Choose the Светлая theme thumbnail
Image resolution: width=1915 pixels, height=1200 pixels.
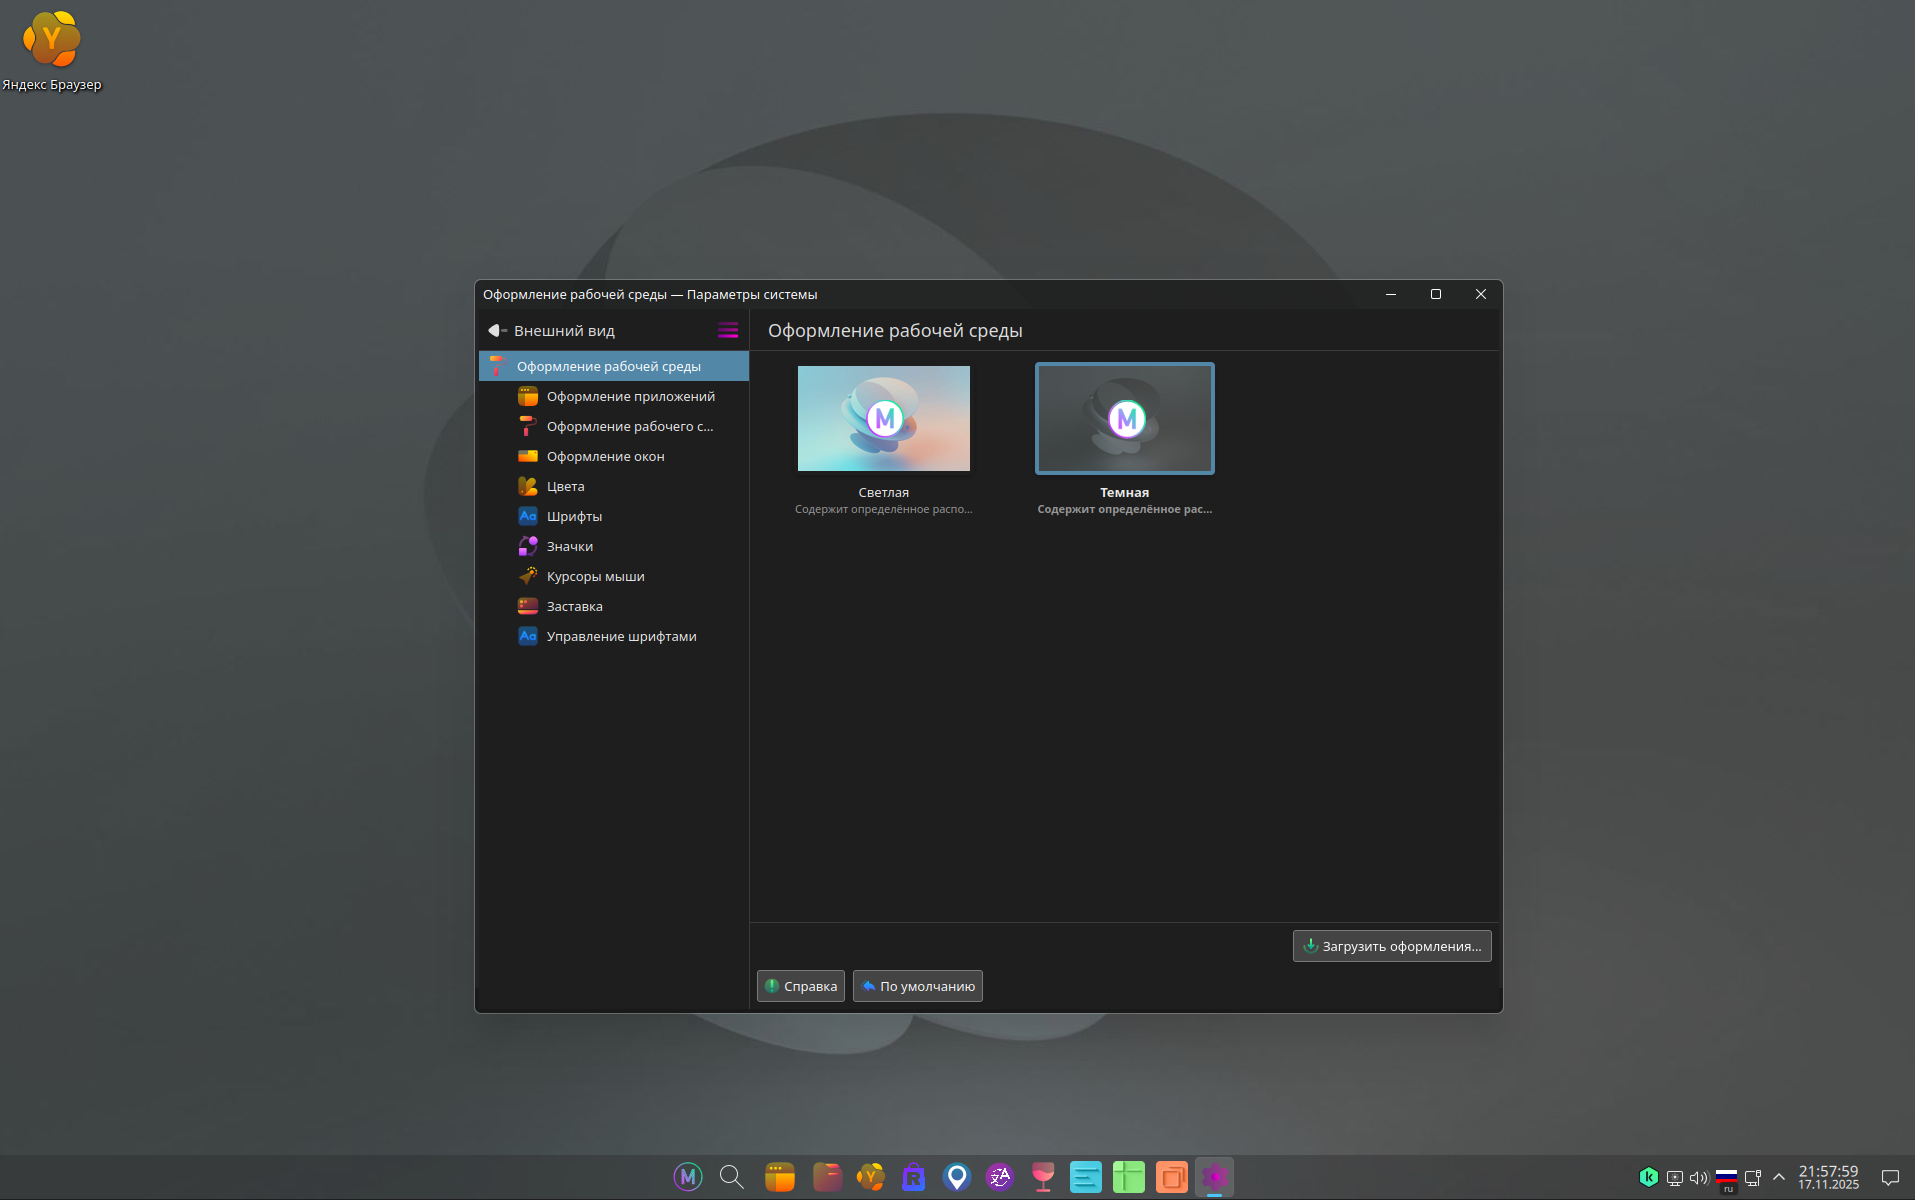tap(883, 419)
